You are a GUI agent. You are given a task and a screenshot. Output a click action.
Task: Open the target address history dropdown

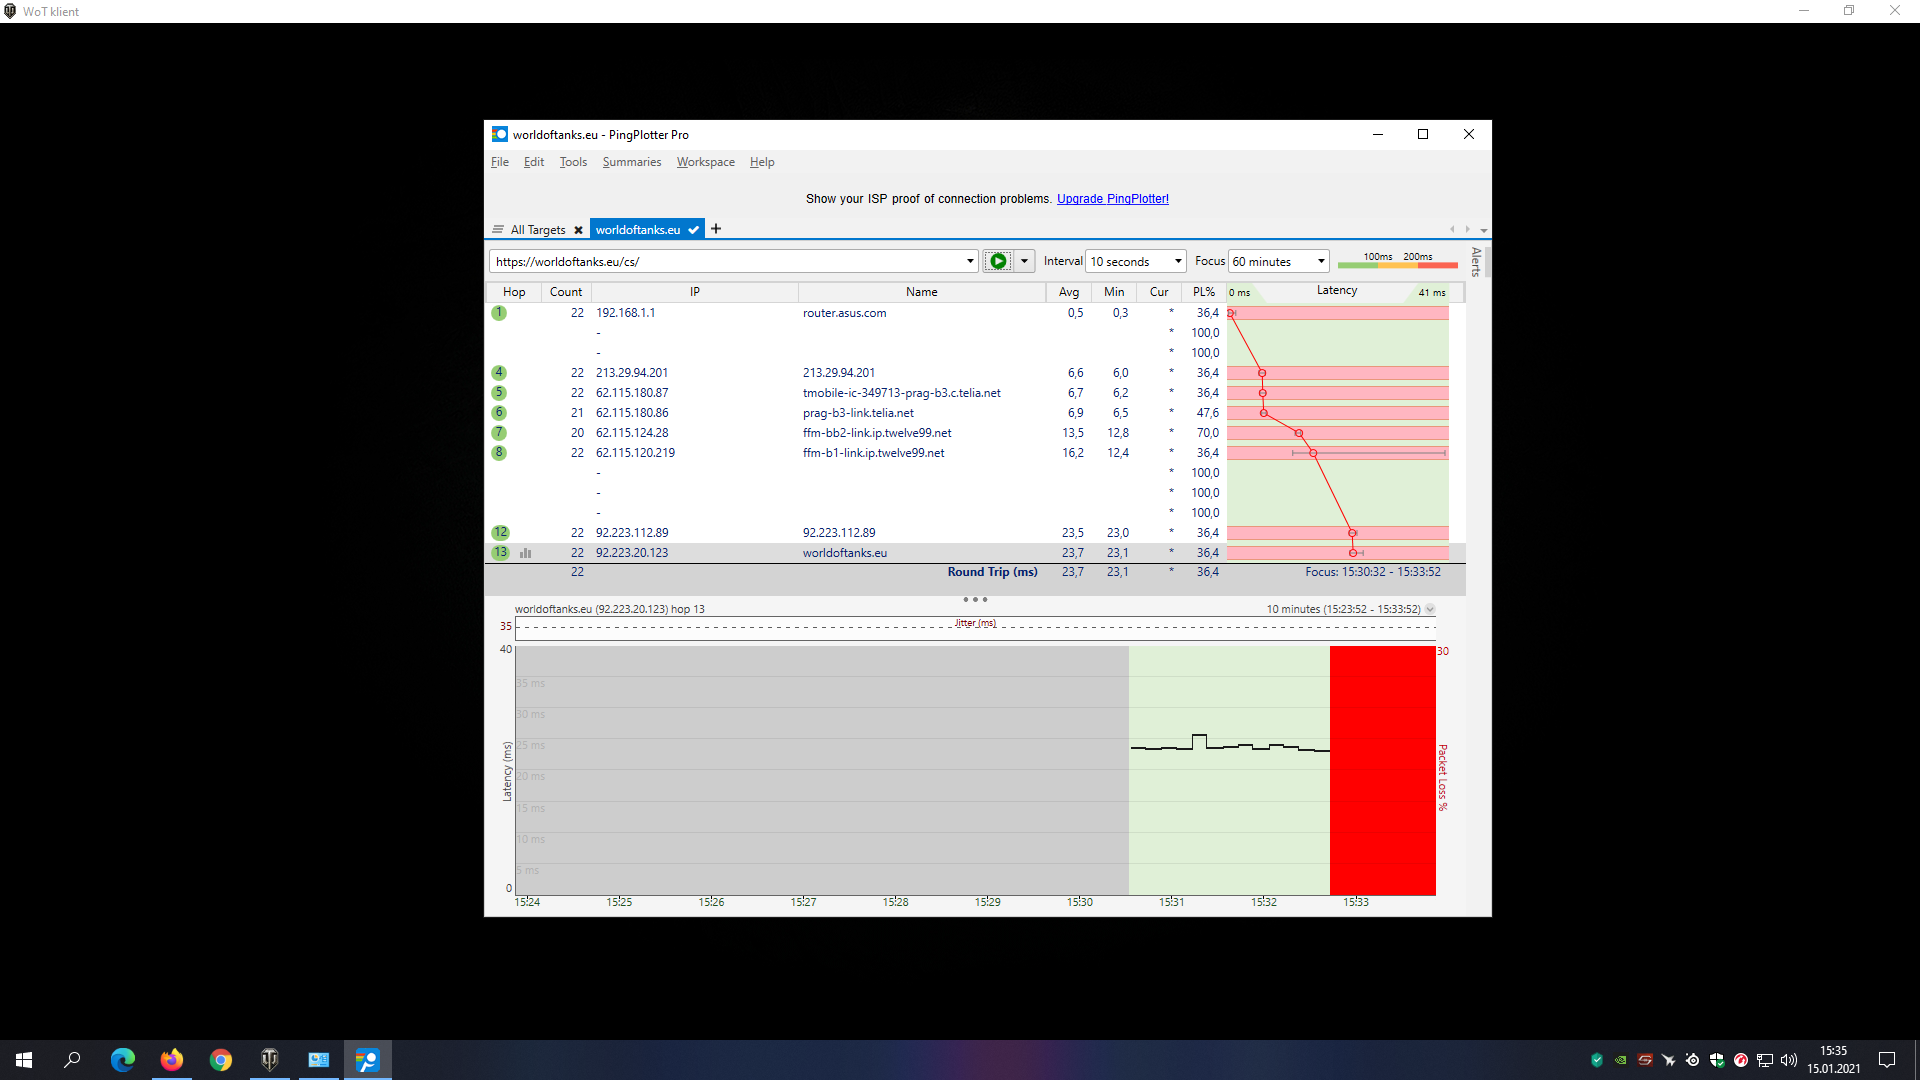point(970,261)
